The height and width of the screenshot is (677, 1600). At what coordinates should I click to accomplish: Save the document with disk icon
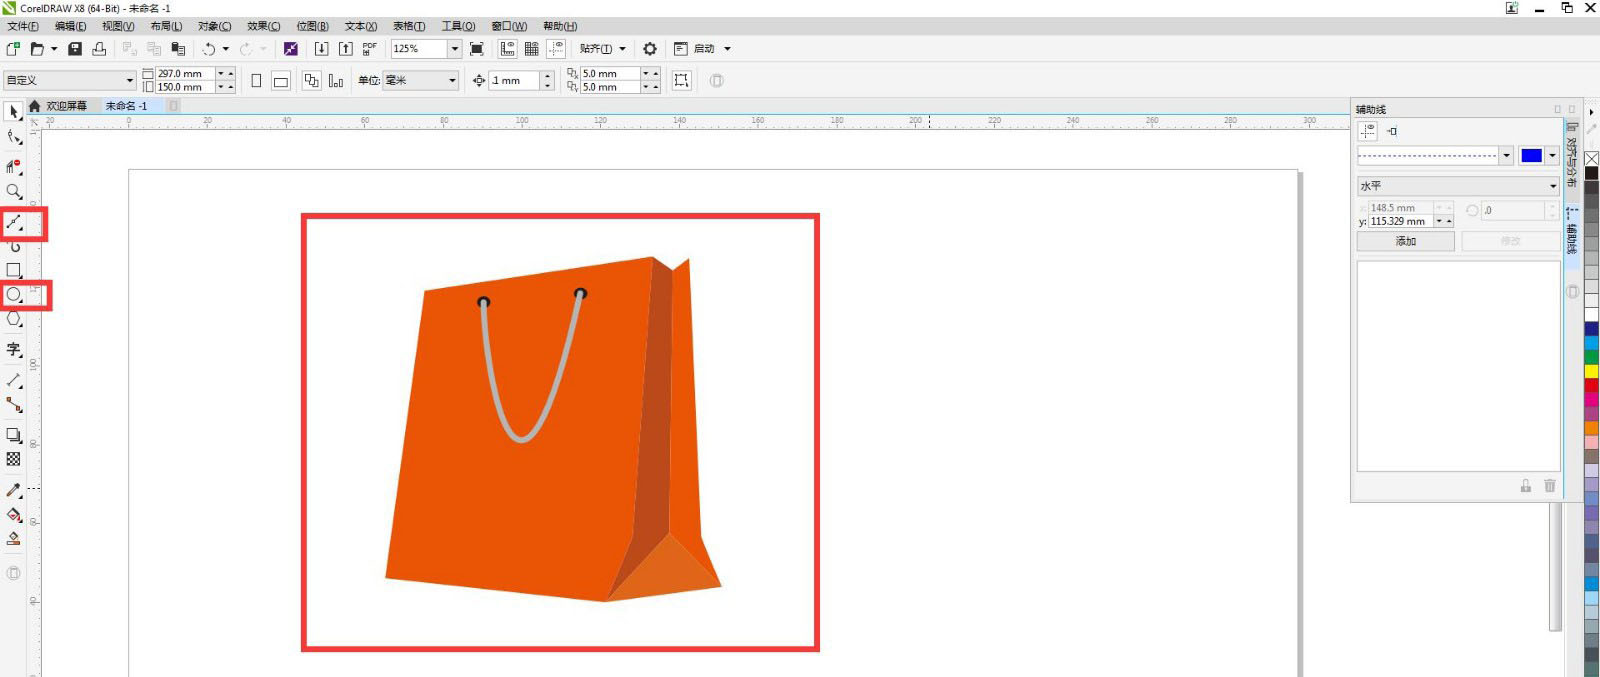[75, 48]
